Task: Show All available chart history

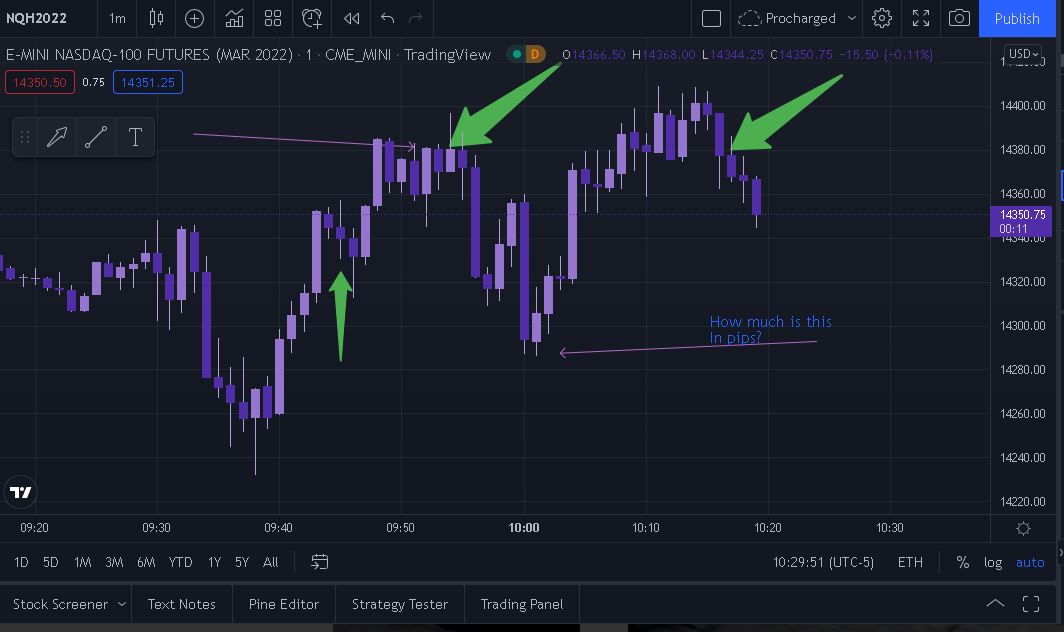Action: coord(270,562)
